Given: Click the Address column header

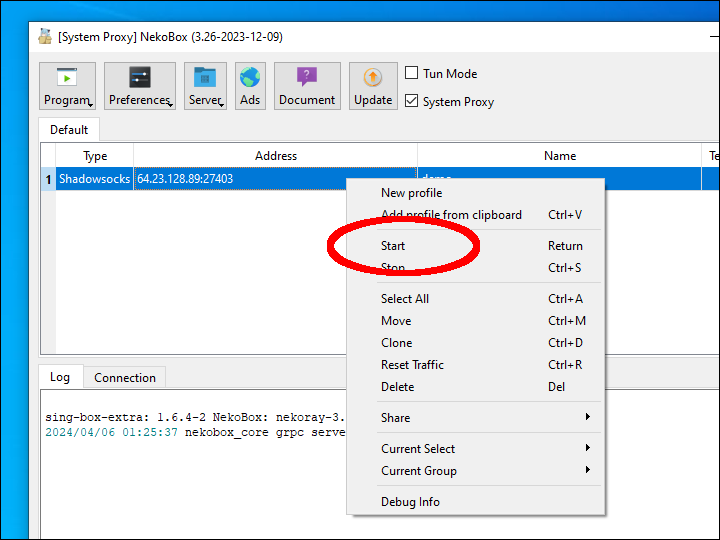Looking at the screenshot, I should [x=276, y=156].
